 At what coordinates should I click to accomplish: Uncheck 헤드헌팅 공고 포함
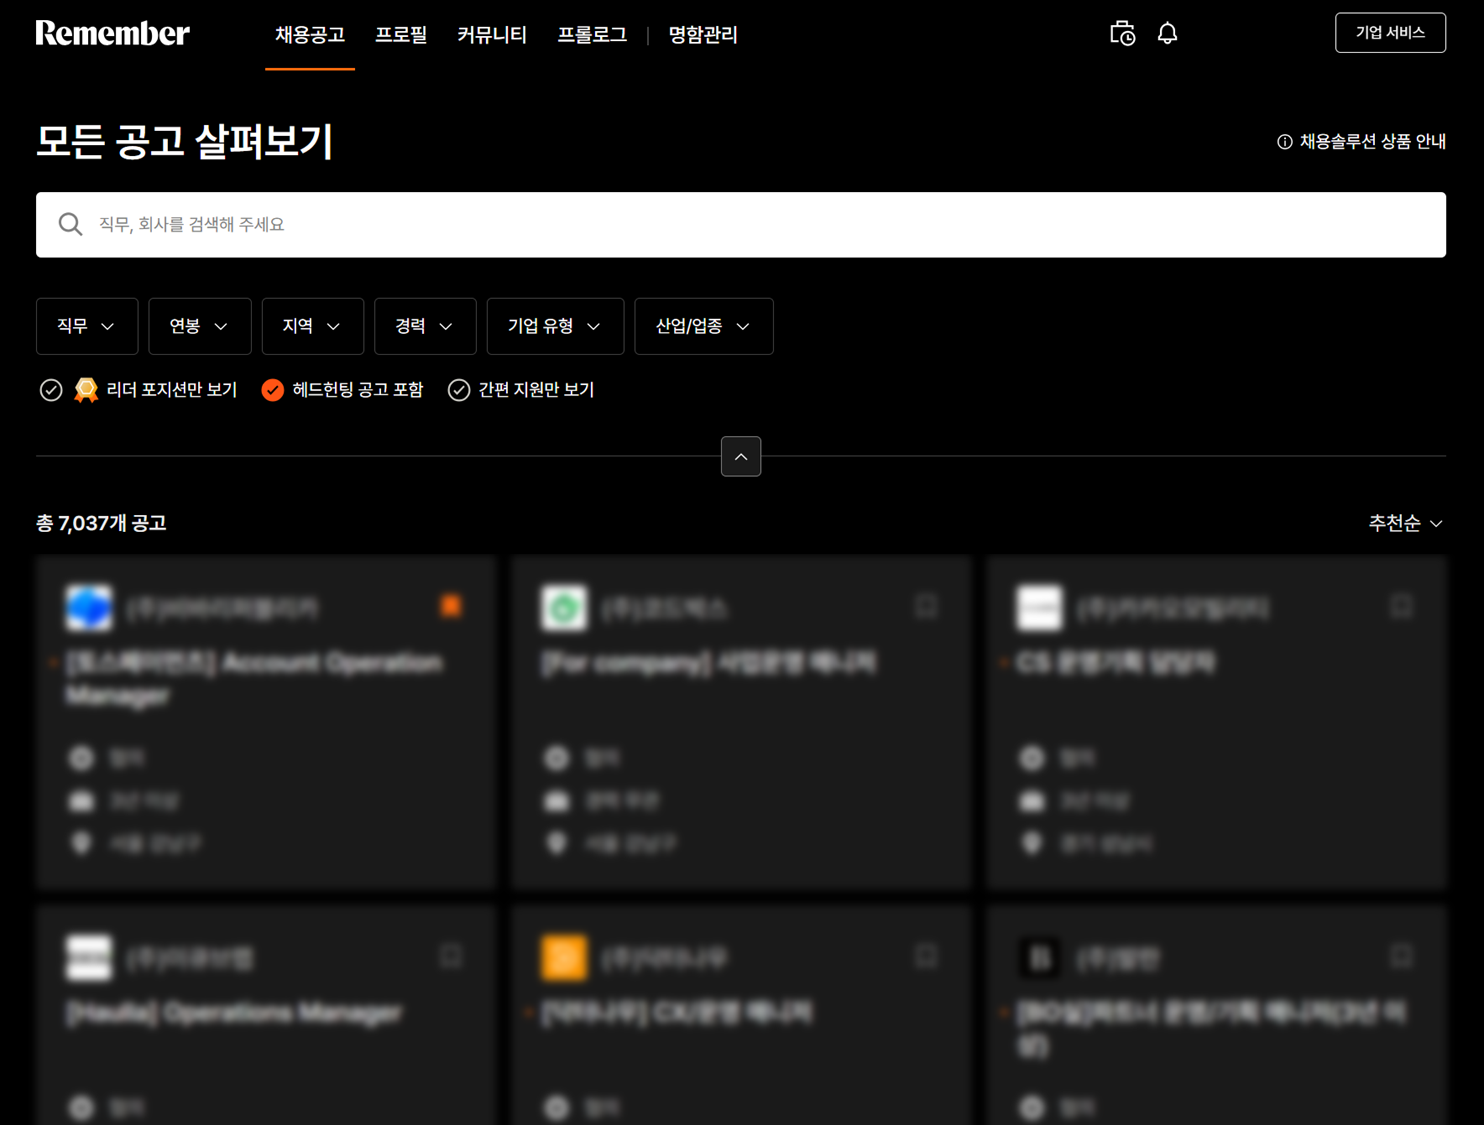coord(273,390)
